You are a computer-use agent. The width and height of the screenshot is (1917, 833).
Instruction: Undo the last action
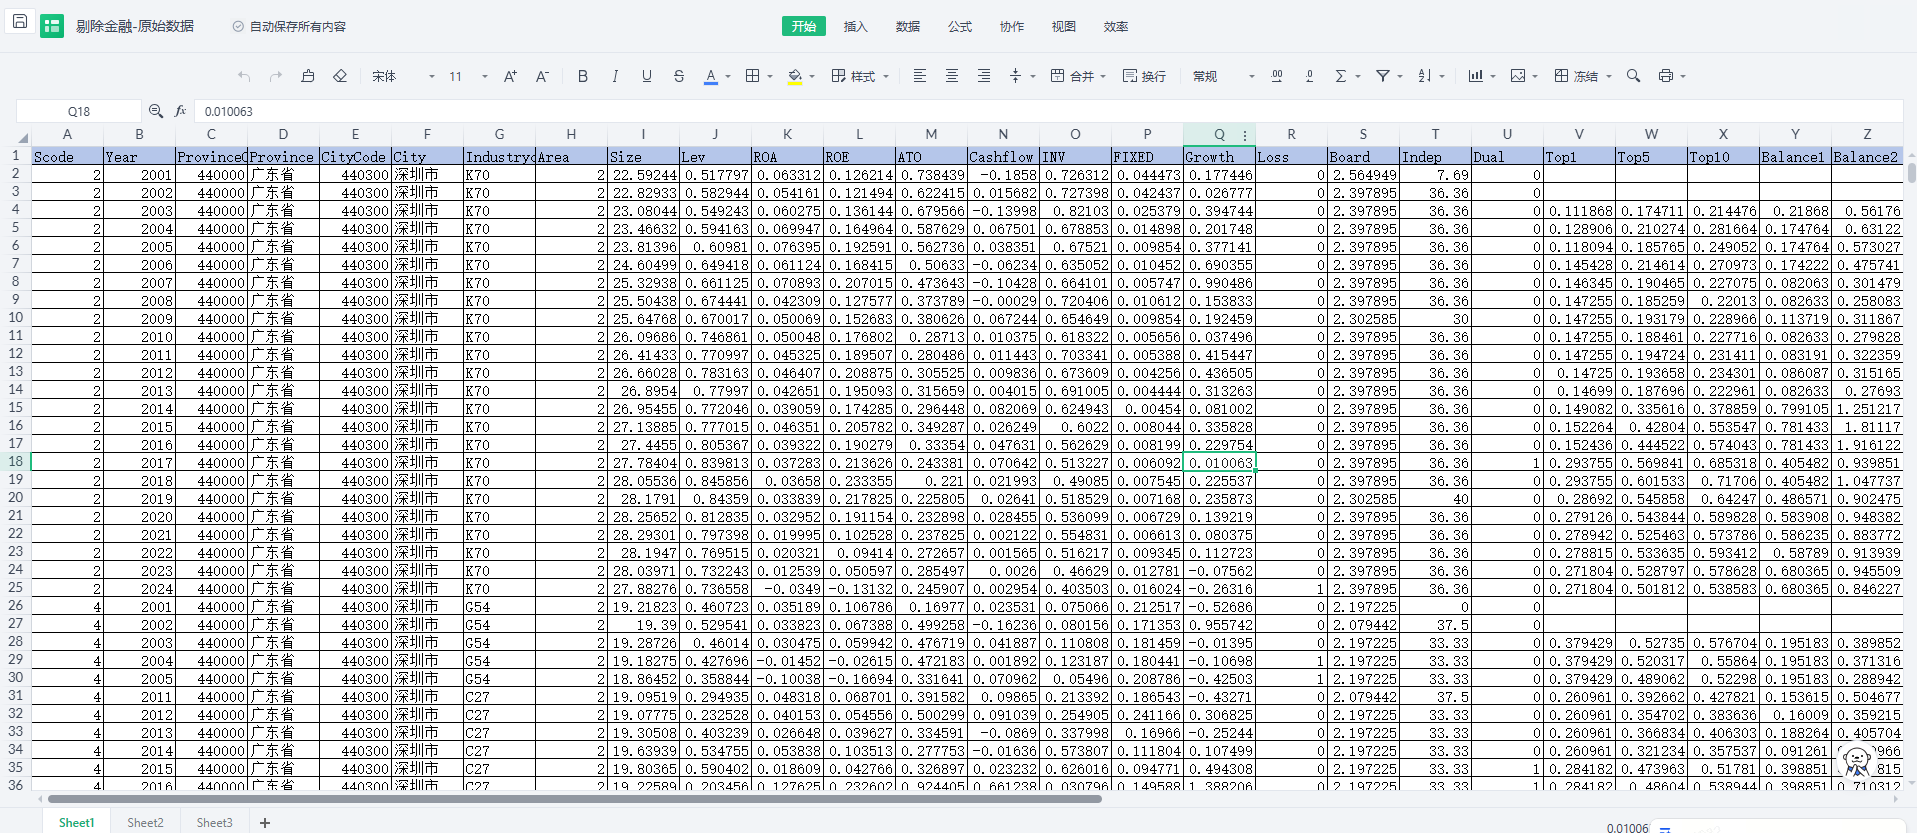coord(244,76)
